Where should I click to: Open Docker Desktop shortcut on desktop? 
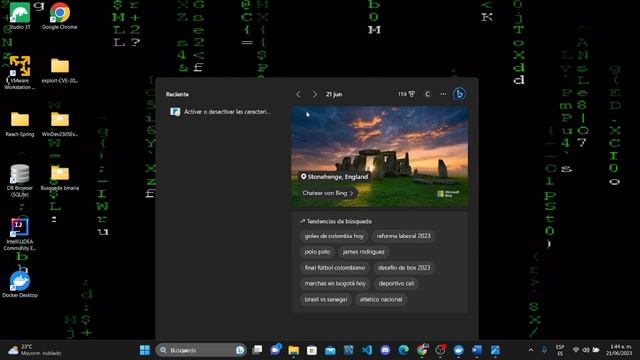(20, 285)
